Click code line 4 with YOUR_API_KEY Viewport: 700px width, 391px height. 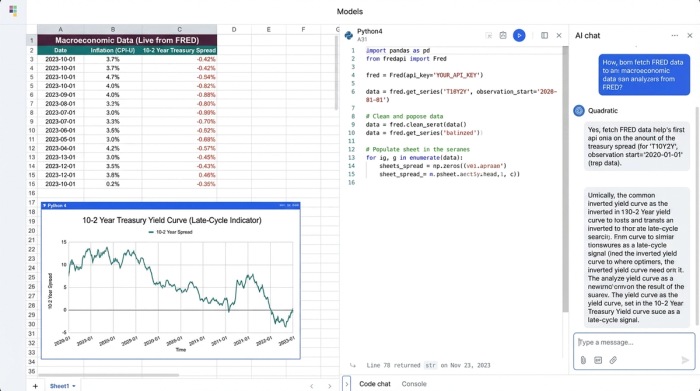(x=424, y=75)
